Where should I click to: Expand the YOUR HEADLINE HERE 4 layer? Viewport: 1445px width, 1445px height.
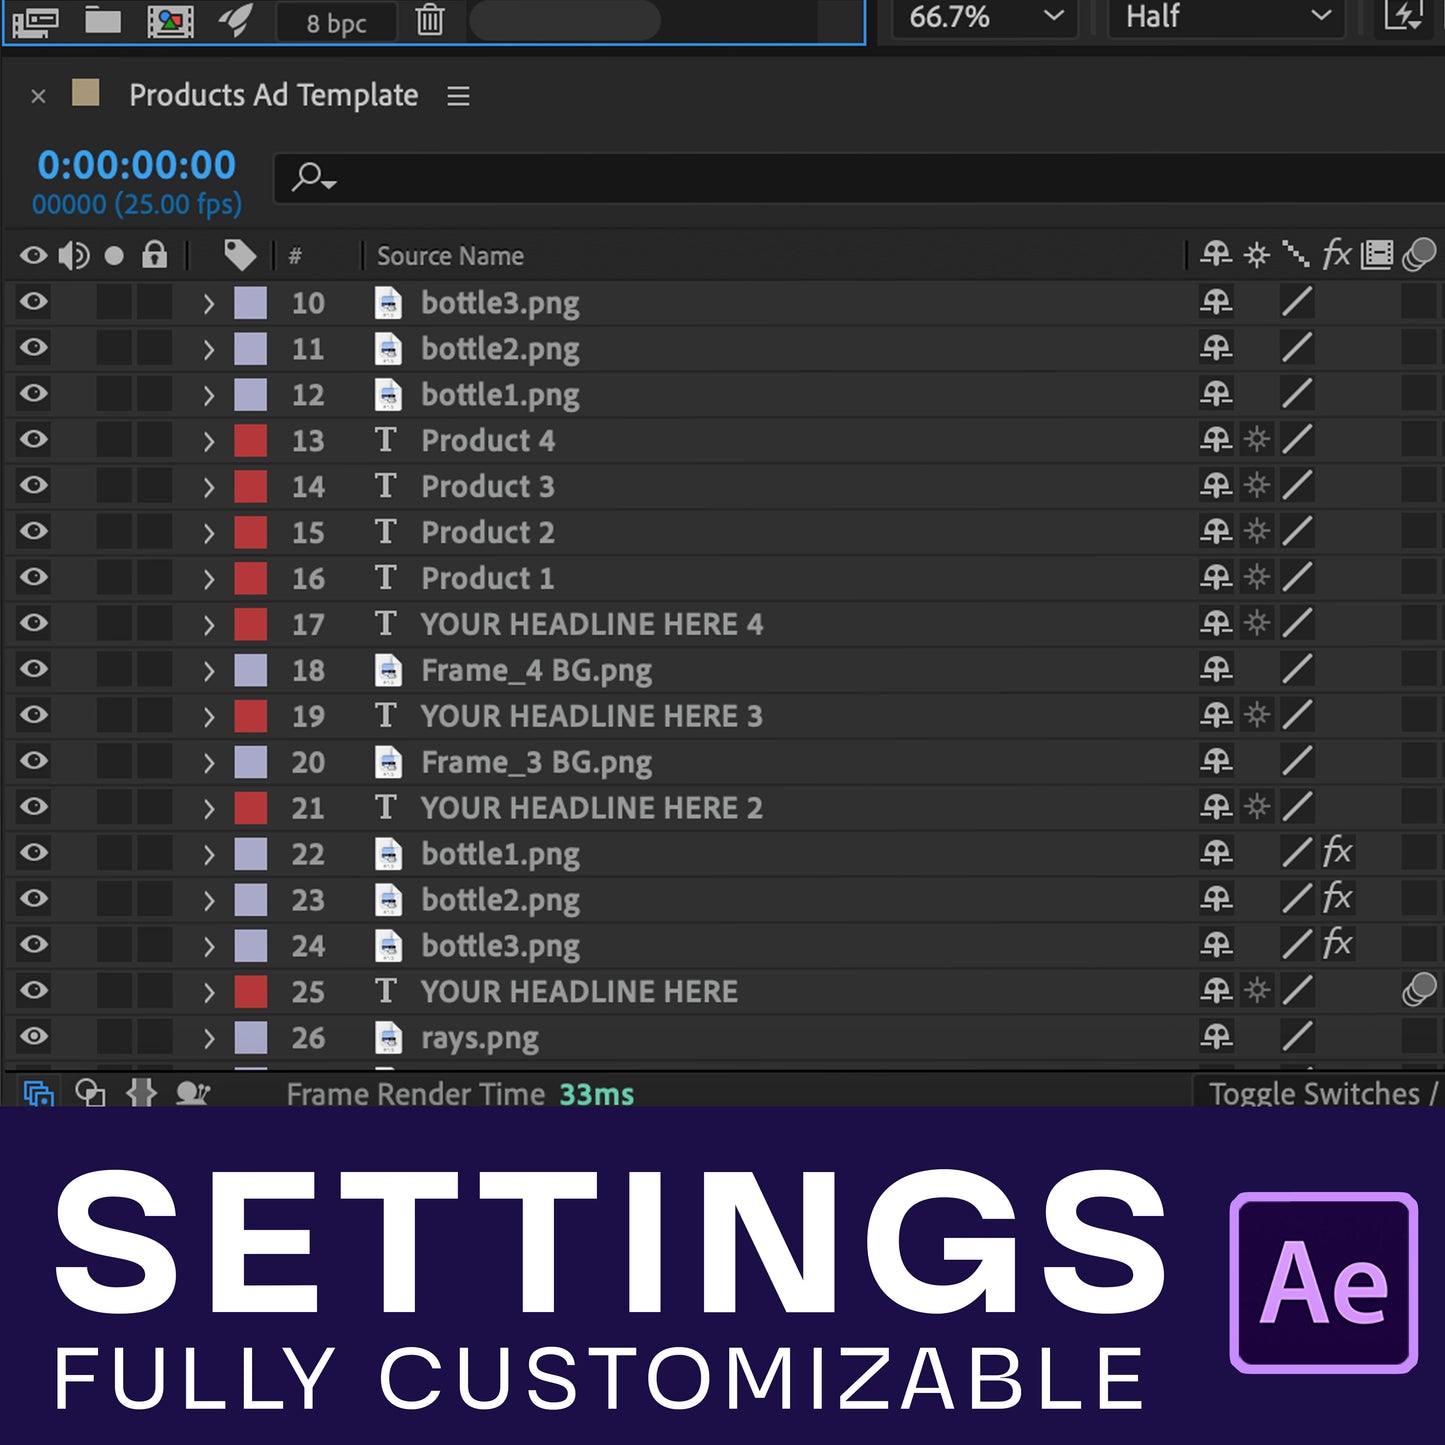click(209, 625)
